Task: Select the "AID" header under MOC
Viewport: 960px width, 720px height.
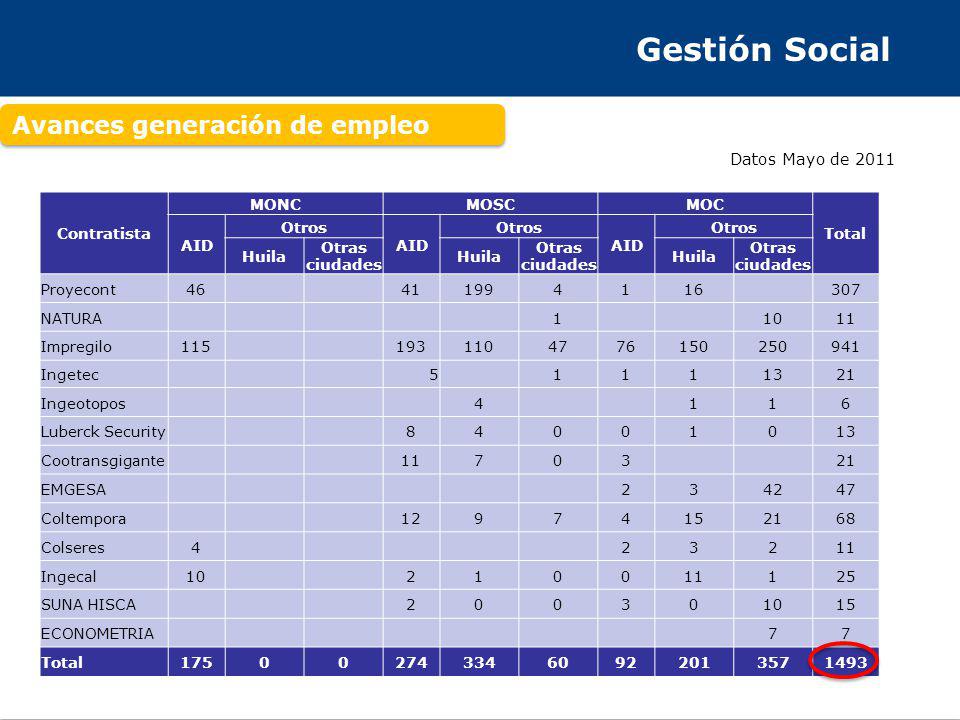Action: pyautogui.click(x=626, y=246)
